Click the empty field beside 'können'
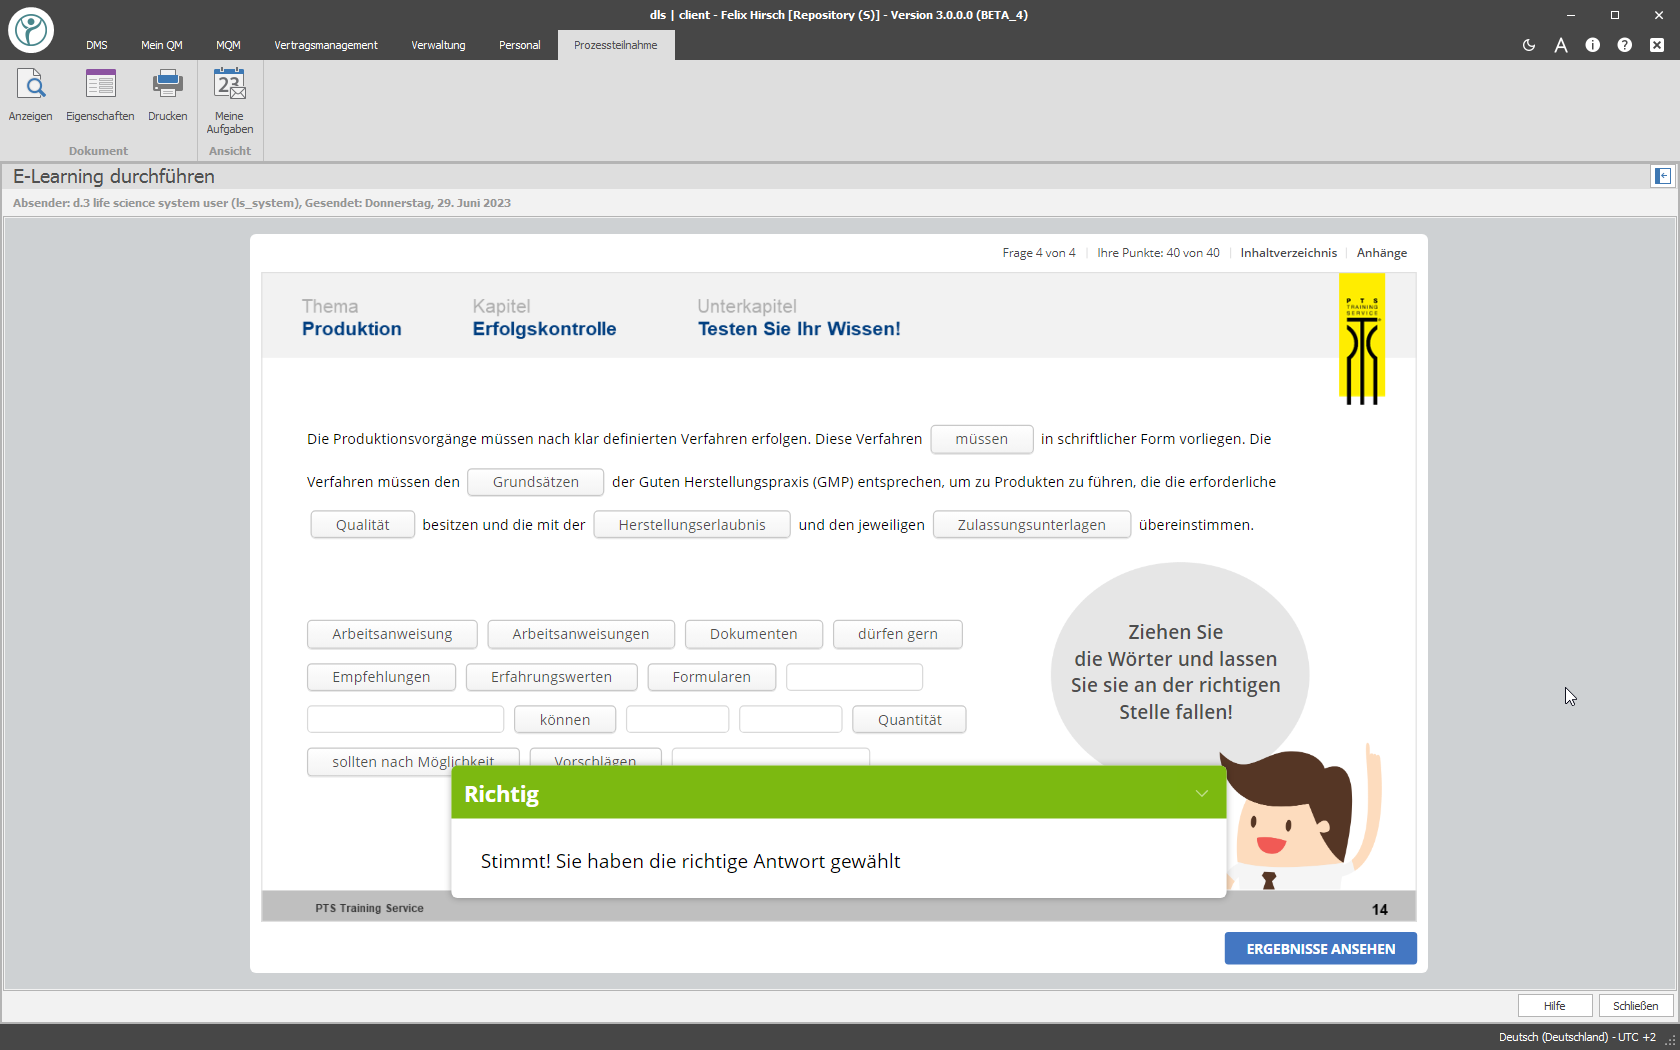 point(677,719)
